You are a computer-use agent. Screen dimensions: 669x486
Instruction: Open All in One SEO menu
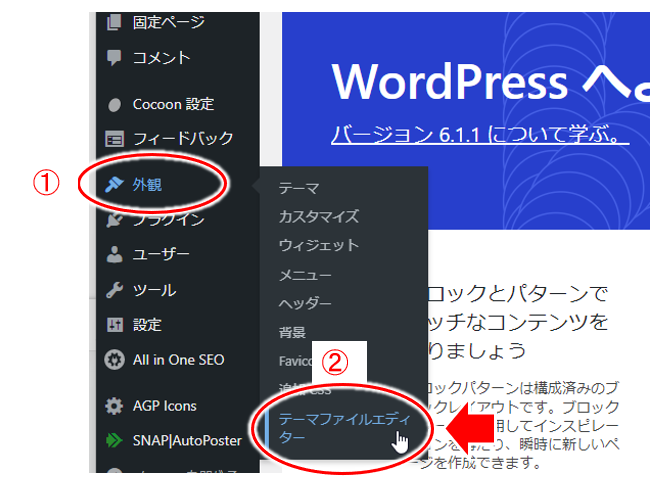pos(178,360)
